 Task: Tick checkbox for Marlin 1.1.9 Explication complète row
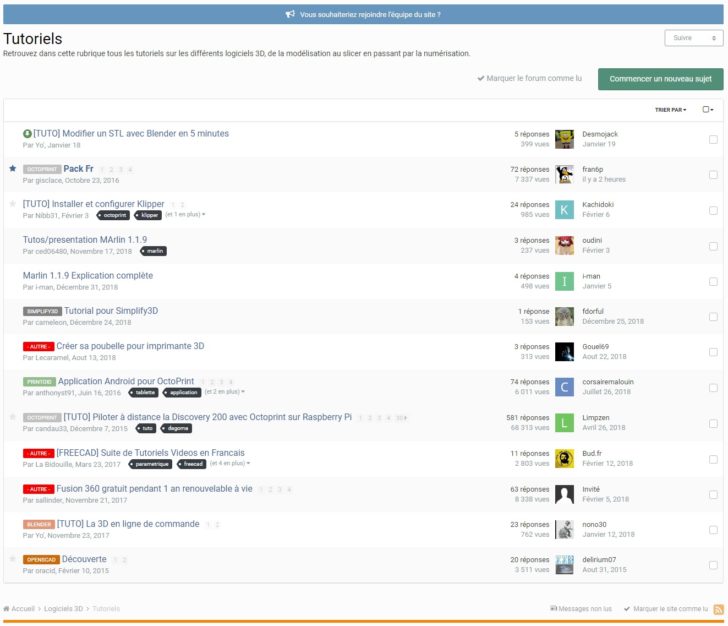pyautogui.click(x=713, y=281)
